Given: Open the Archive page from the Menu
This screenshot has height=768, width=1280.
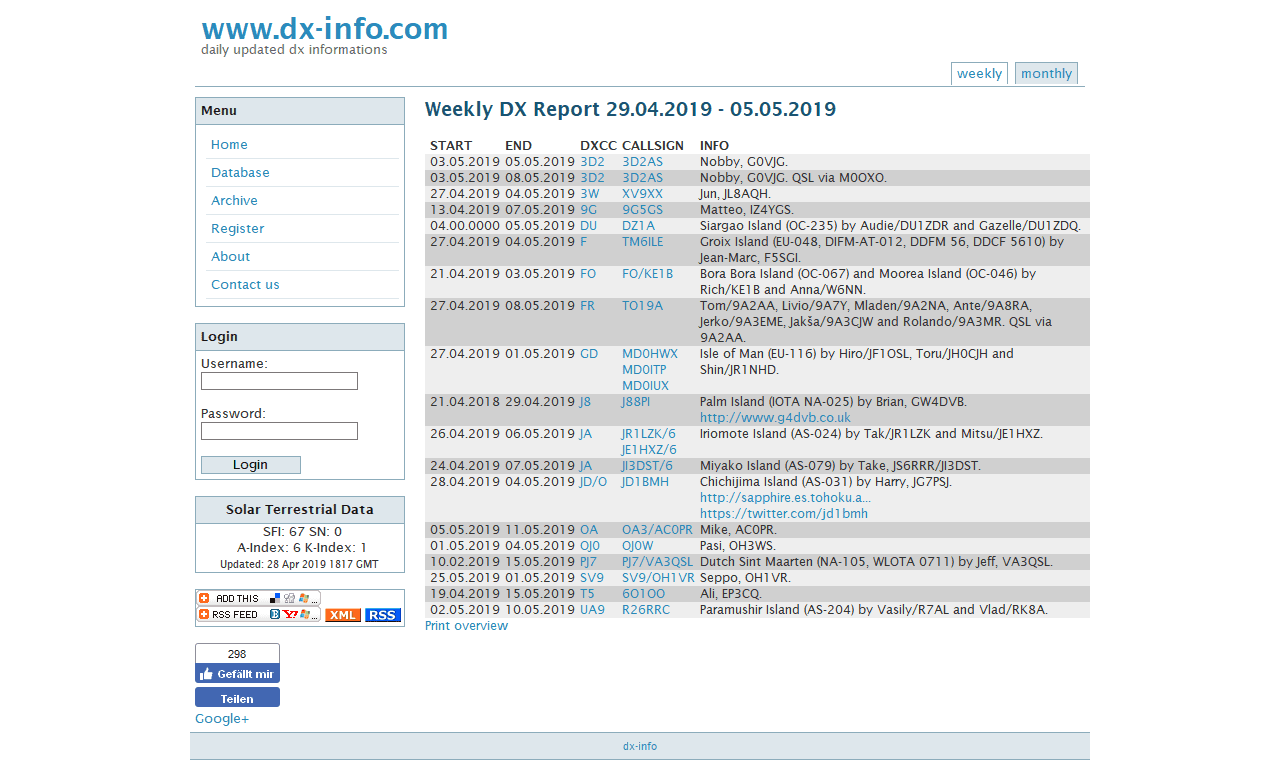Looking at the screenshot, I should click(234, 200).
